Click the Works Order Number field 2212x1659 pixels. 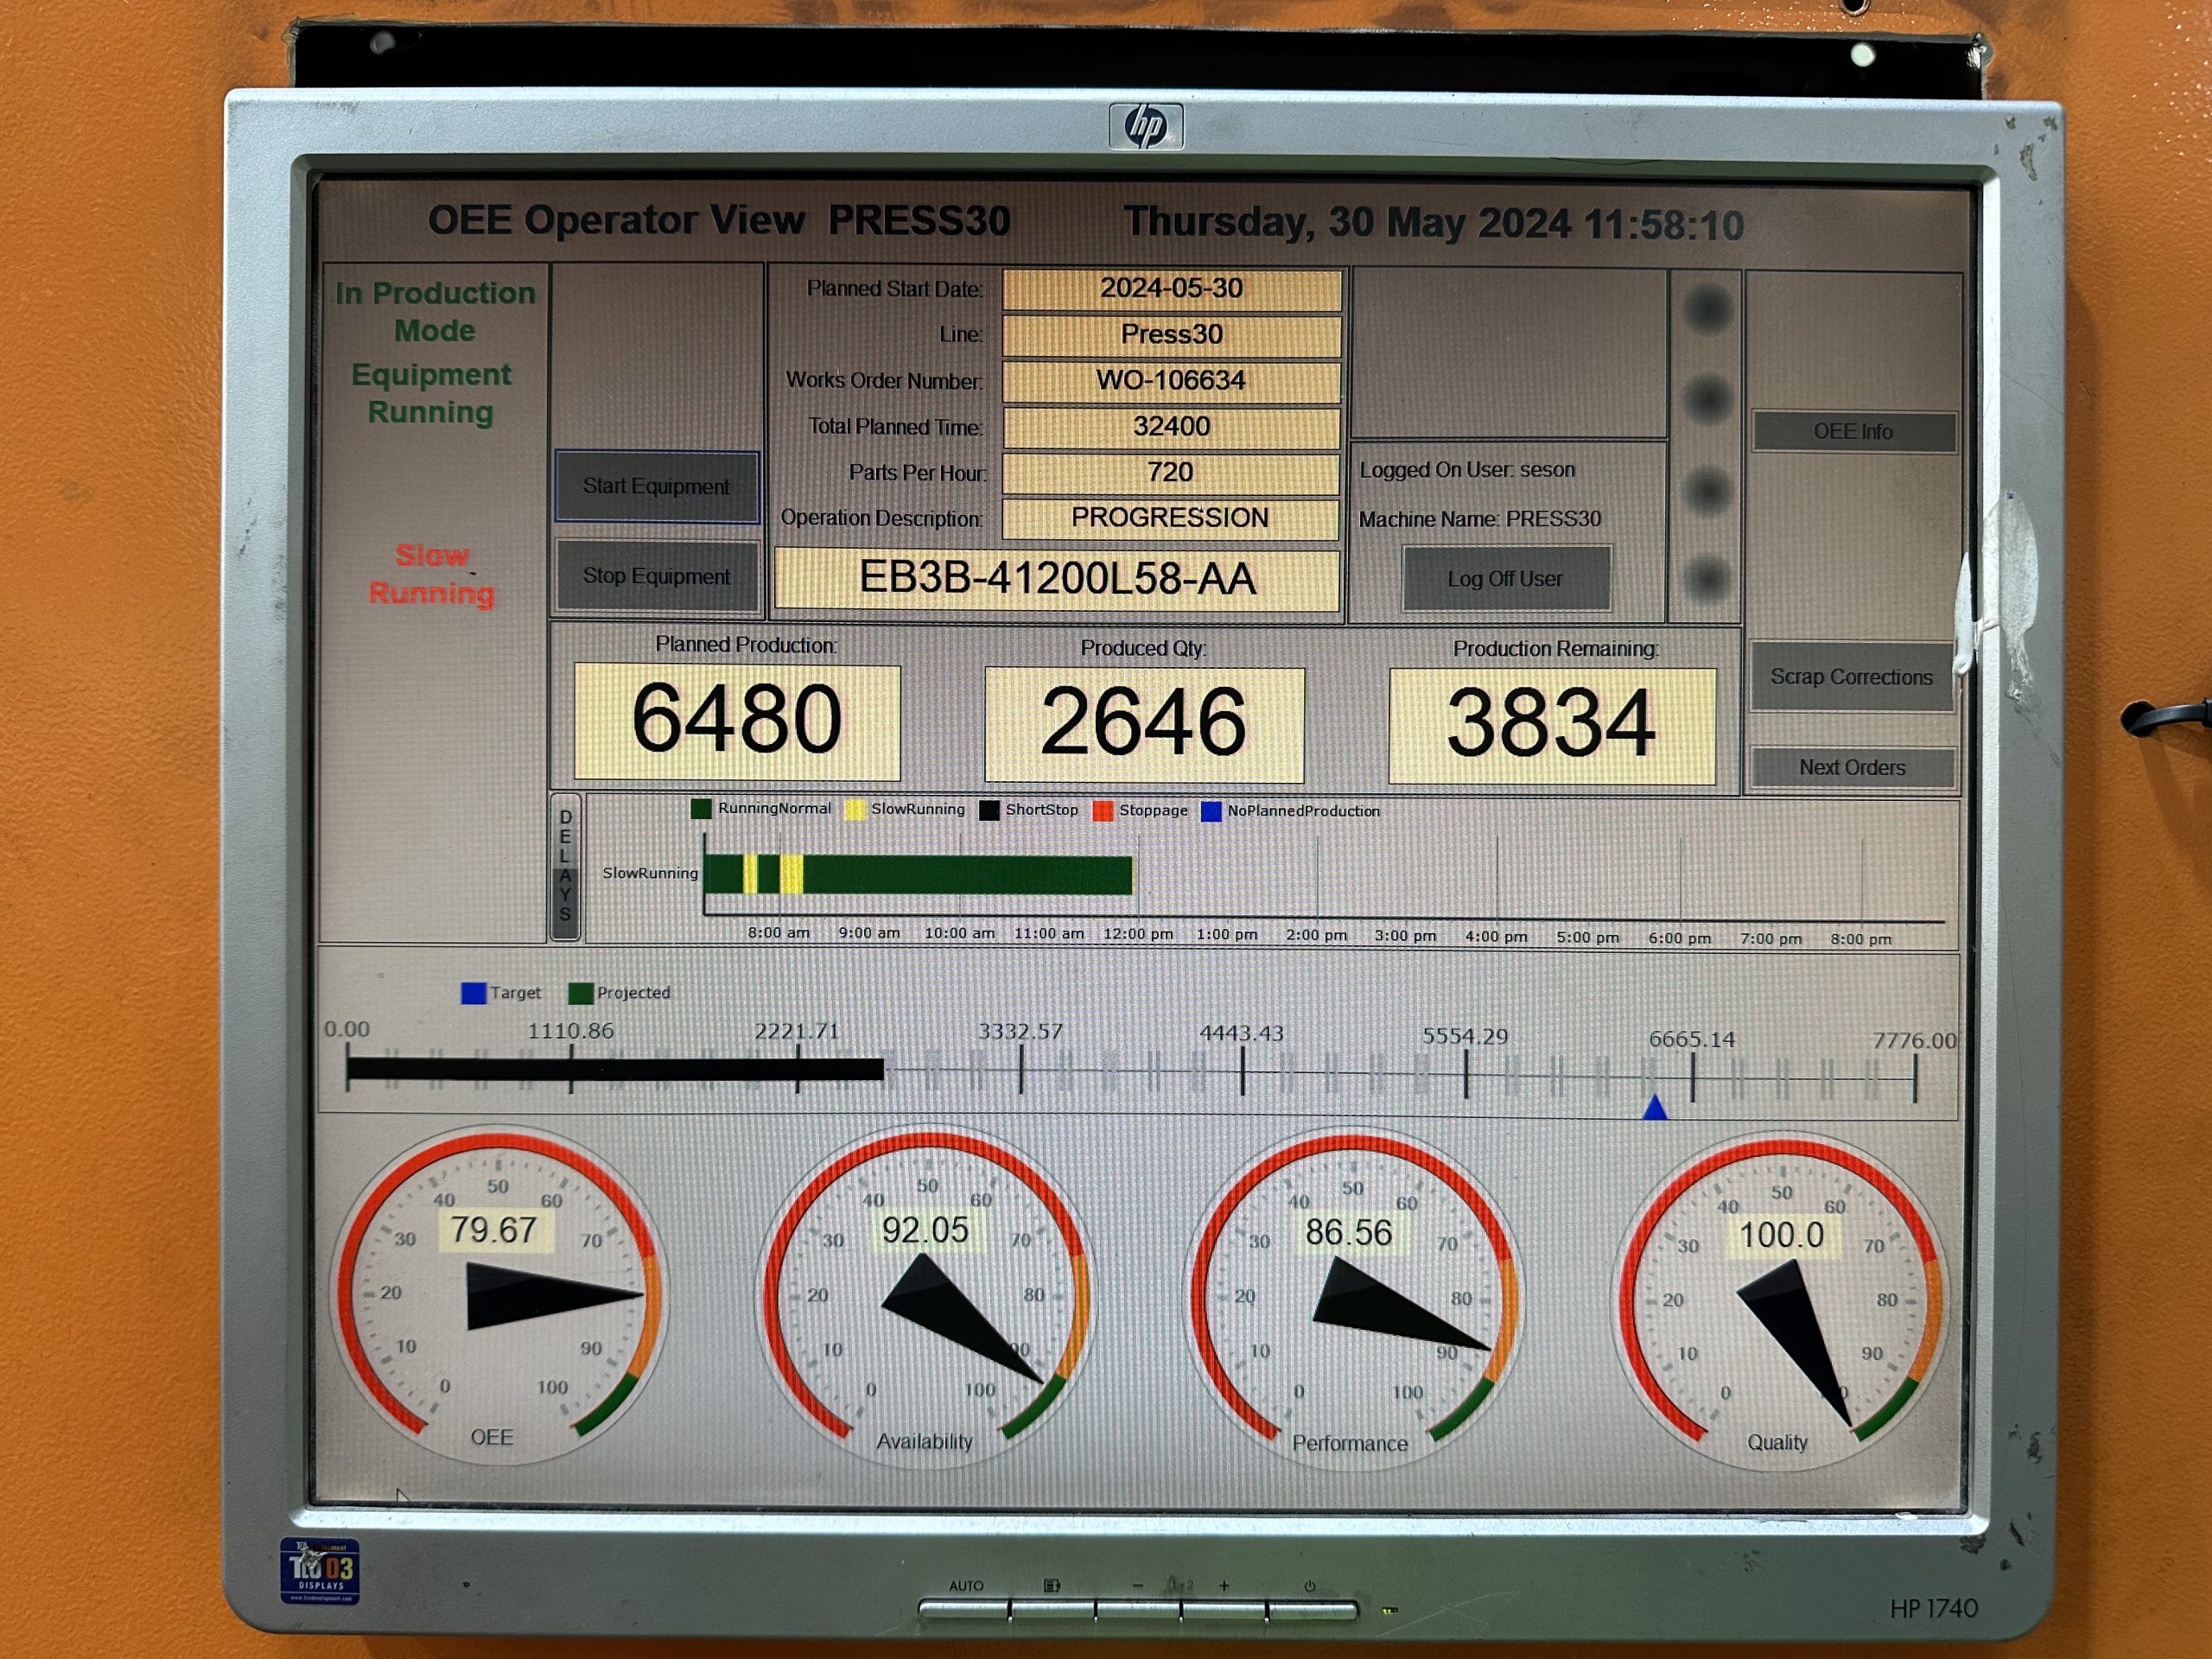1171,381
